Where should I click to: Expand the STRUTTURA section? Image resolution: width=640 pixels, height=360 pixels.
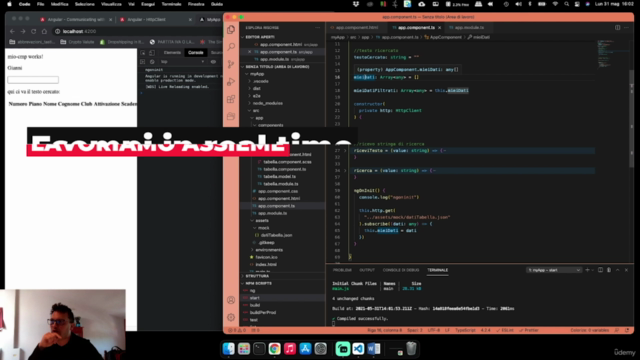[257, 276]
